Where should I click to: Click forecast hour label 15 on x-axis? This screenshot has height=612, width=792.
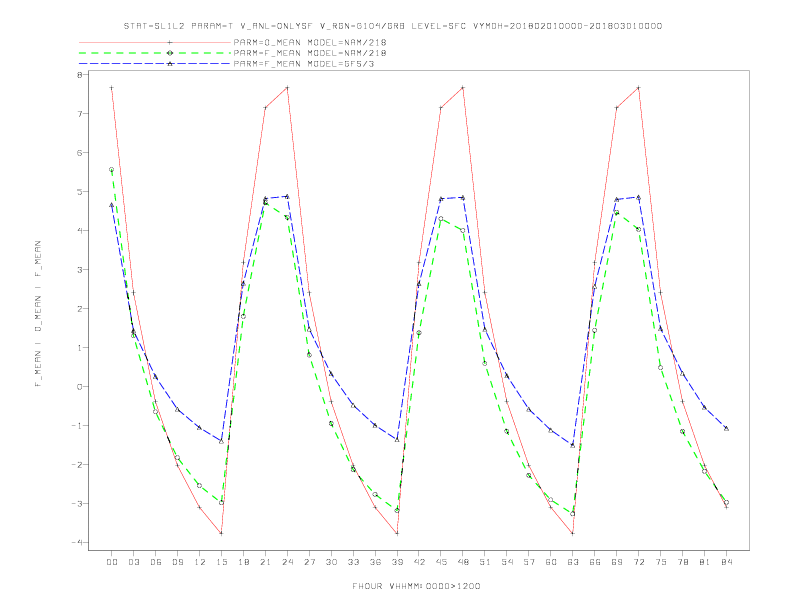(x=222, y=562)
